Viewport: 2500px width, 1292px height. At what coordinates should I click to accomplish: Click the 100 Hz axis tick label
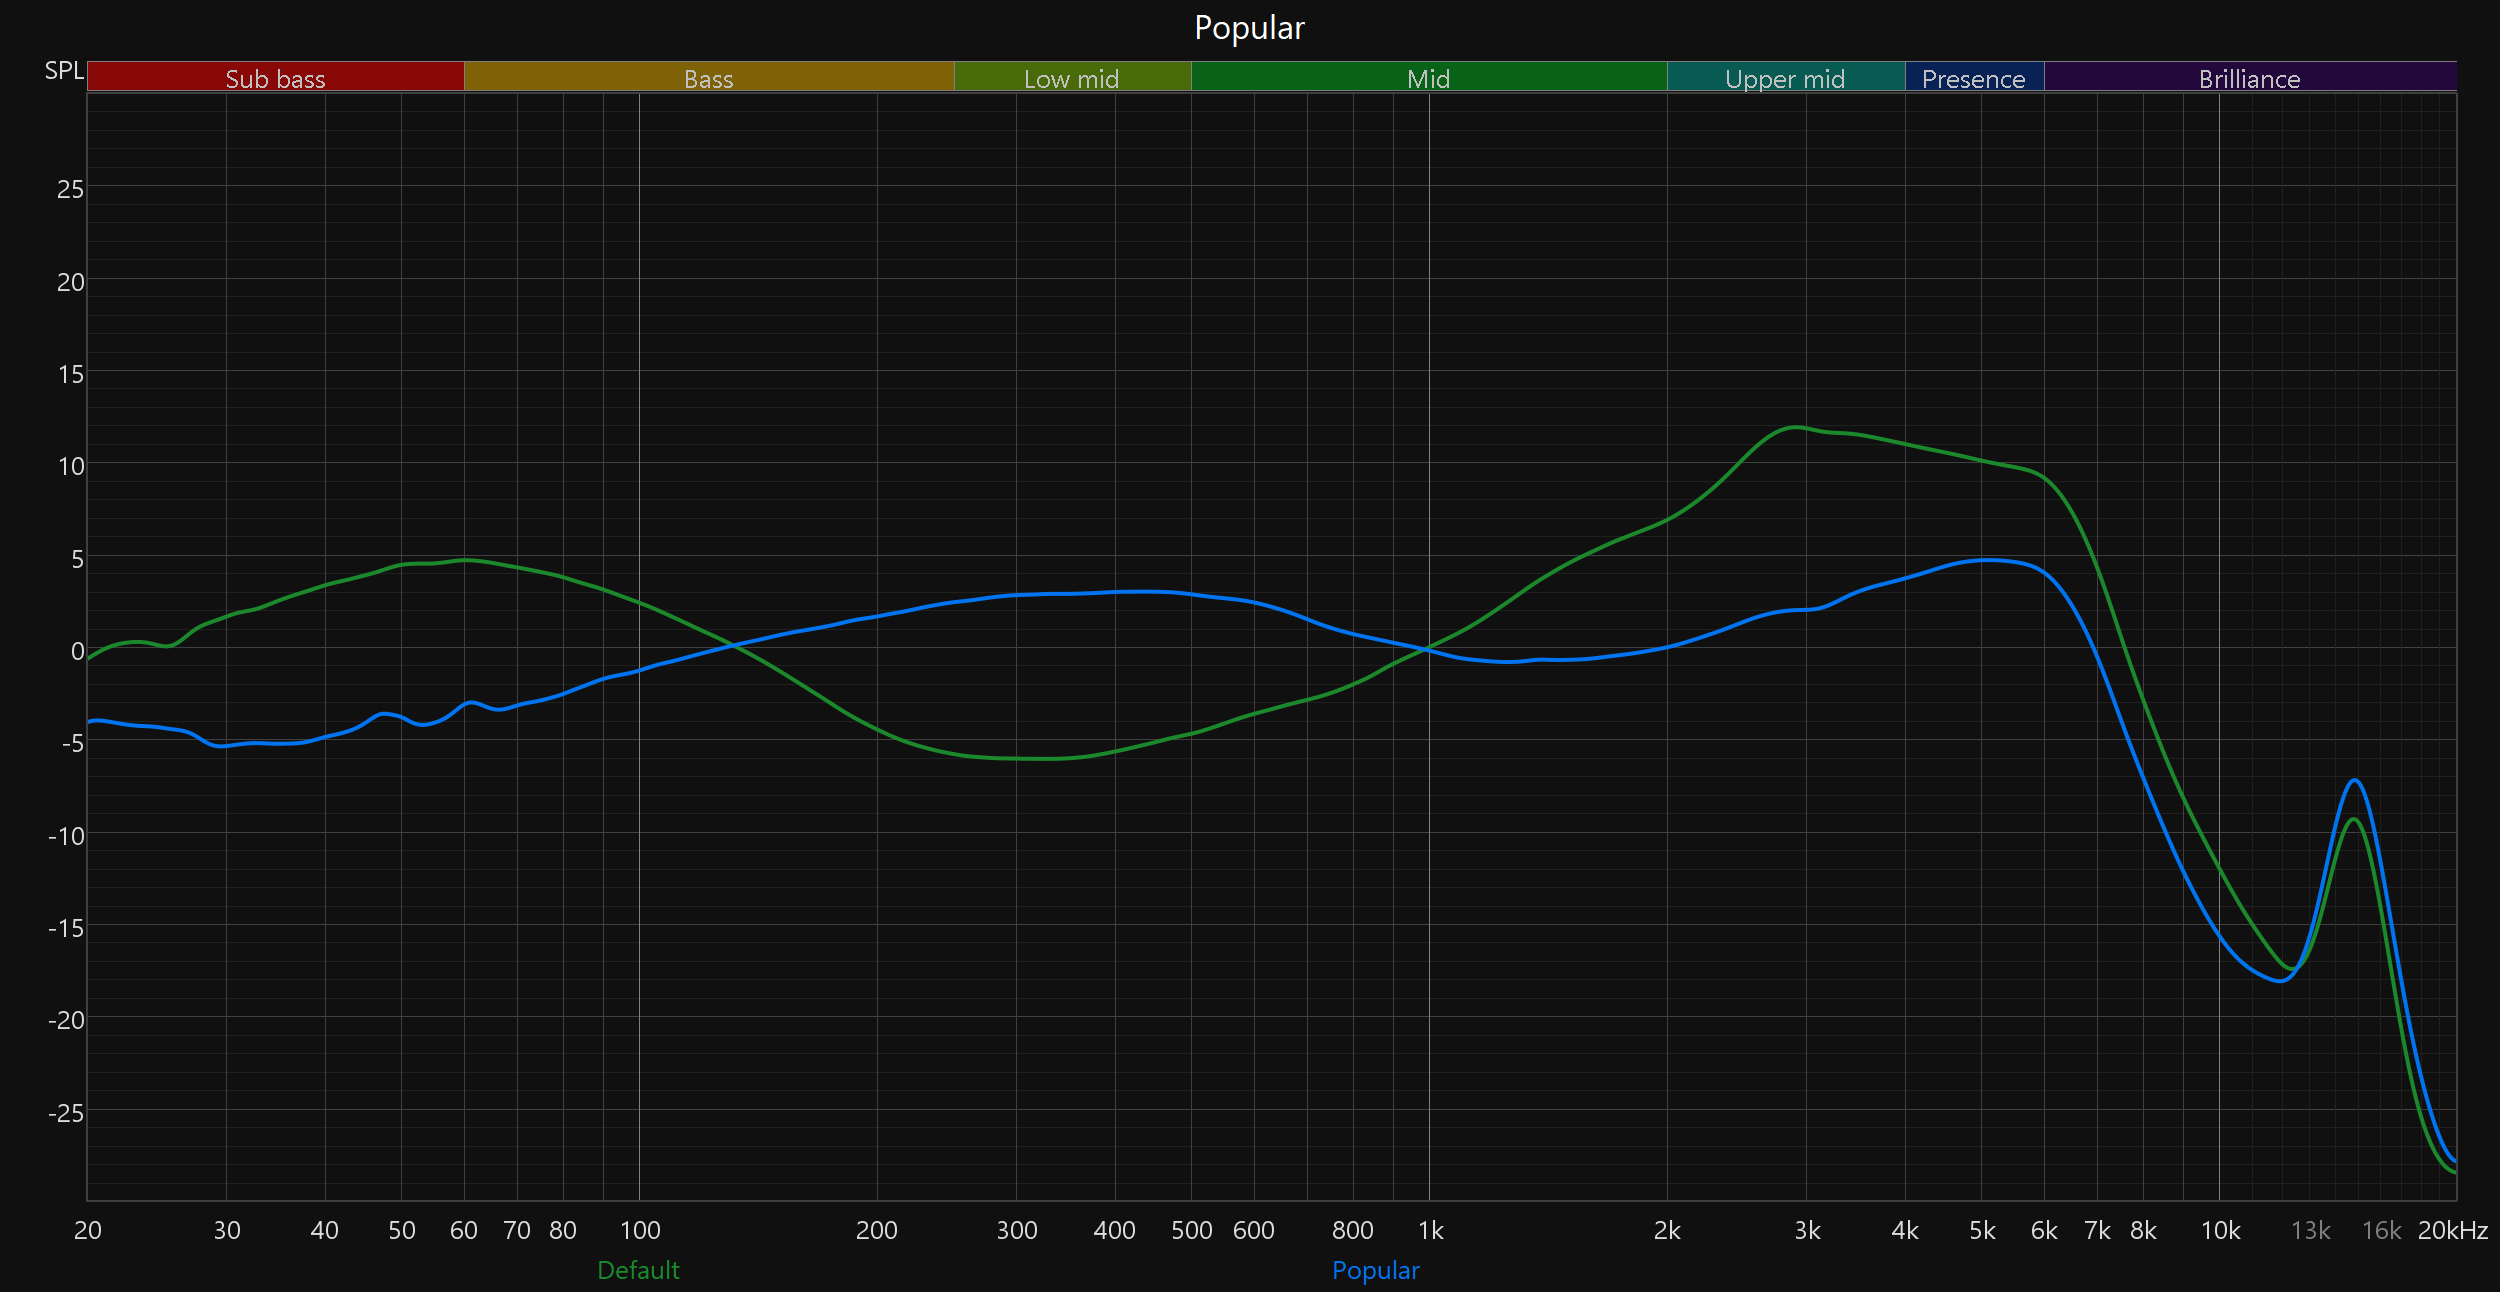tap(640, 1231)
